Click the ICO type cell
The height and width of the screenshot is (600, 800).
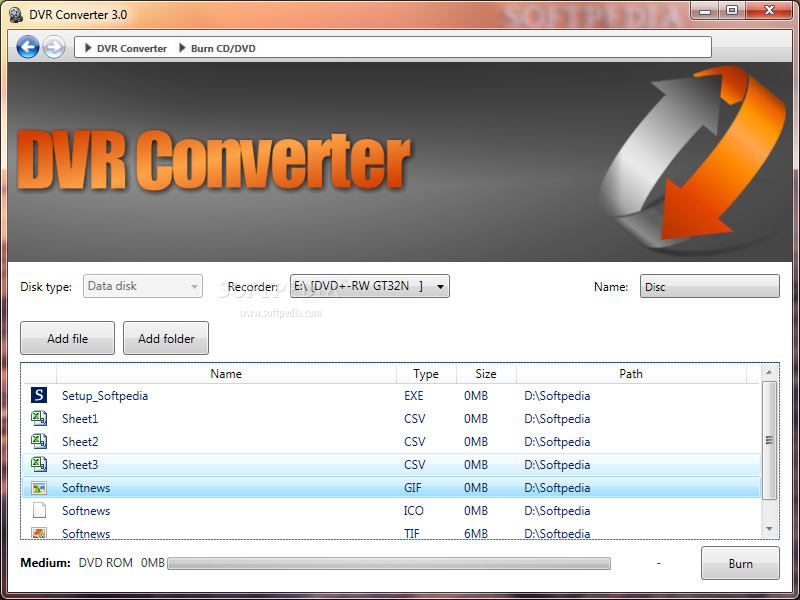point(413,511)
